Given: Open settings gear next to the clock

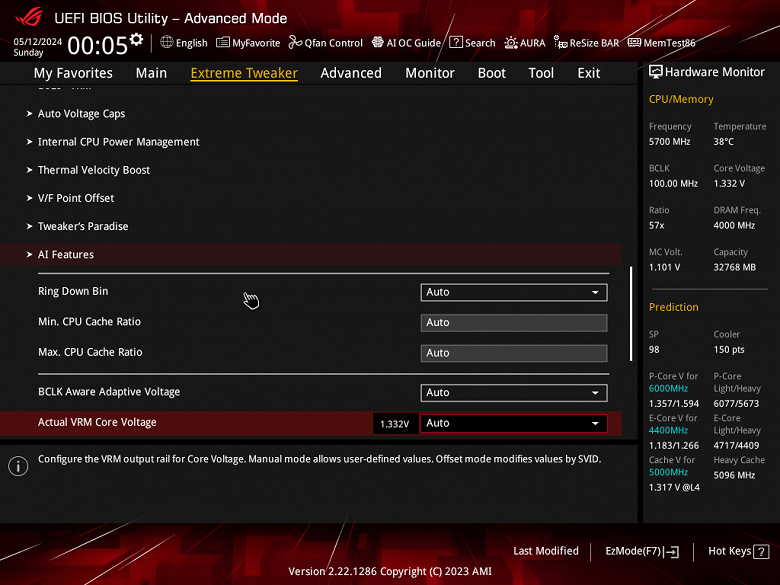Looking at the screenshot, I should [x=136, y=40].
